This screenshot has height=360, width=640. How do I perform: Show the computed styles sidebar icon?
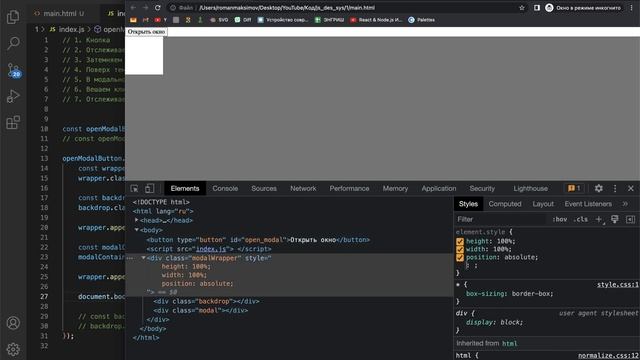pyautogui.click(x=631, y=219)
